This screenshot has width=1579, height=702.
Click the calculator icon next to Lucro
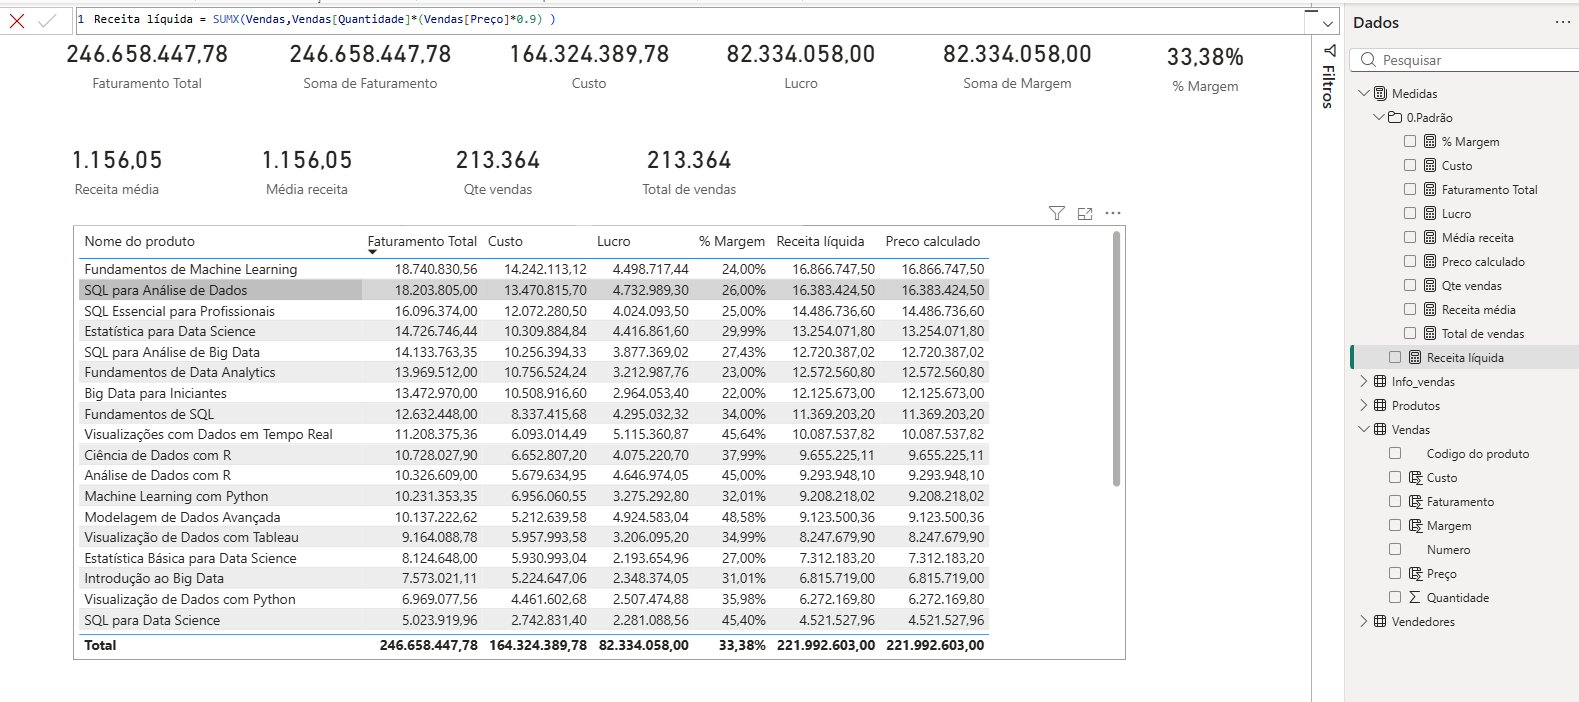coord(1430,213)
